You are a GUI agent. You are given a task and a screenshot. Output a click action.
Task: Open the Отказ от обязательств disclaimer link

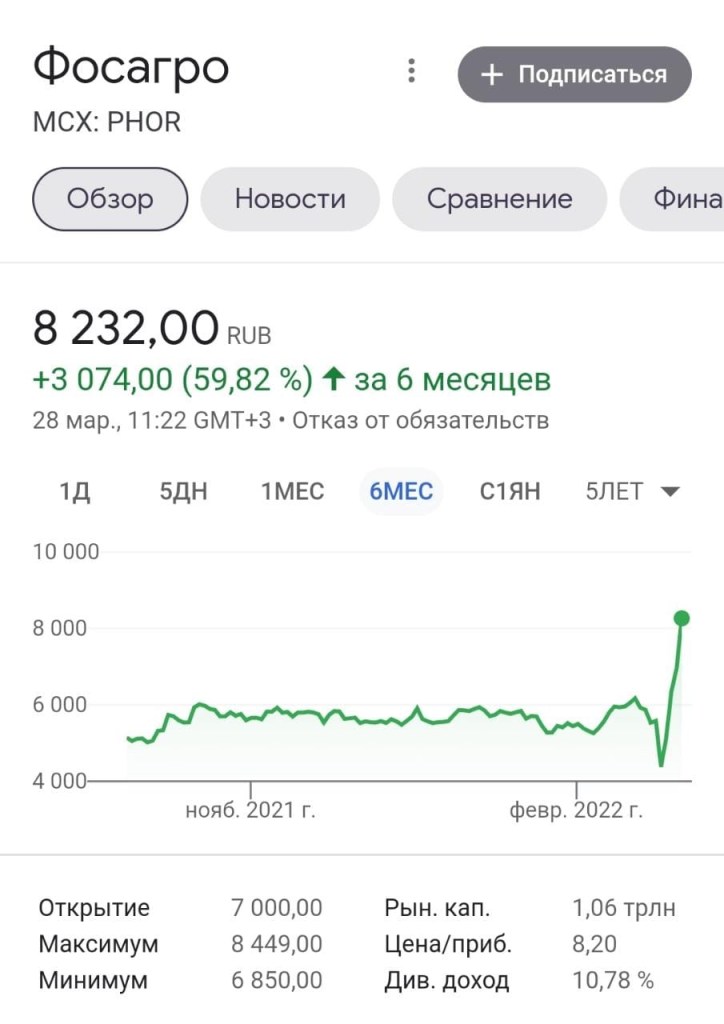(418, 420)
